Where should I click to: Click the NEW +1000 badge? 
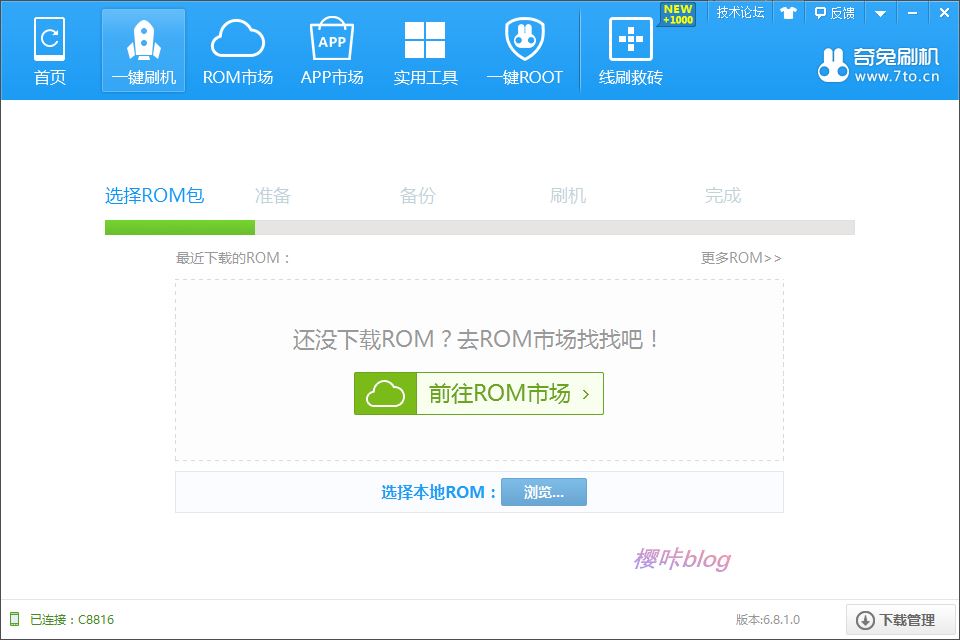click(678, 14)
